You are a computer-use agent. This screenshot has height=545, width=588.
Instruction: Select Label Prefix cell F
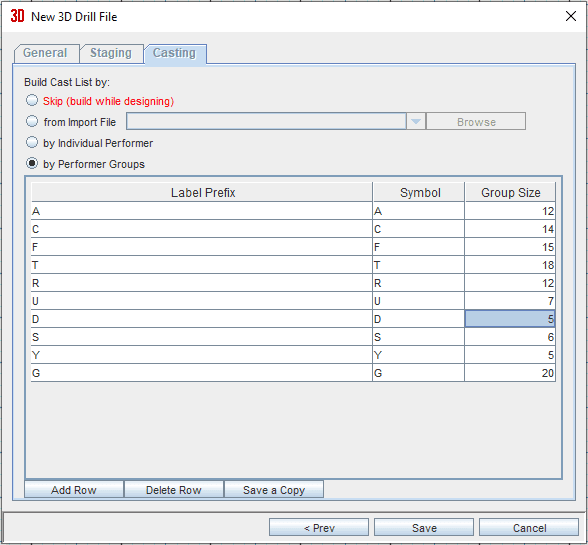[x=202, y=247]
